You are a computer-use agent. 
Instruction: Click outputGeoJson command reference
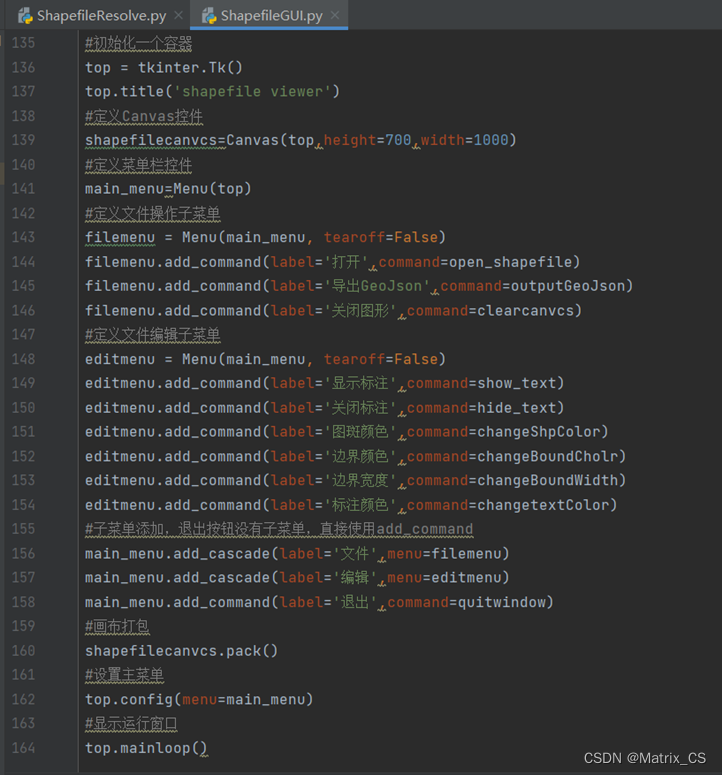click(568, 286)
